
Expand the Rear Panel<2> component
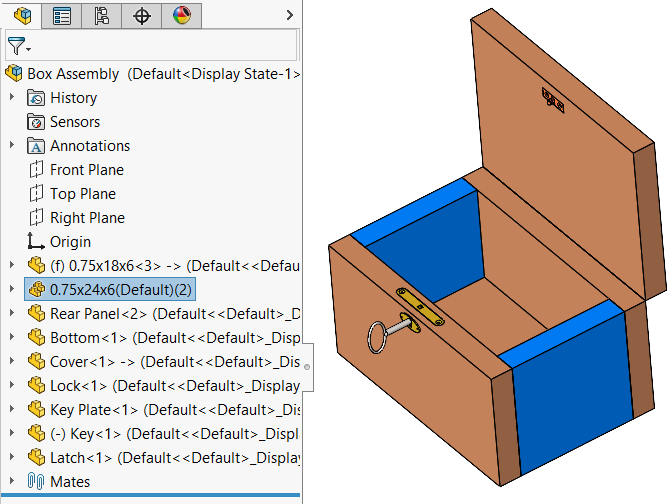pyautogui.click(x=12, y=314)
